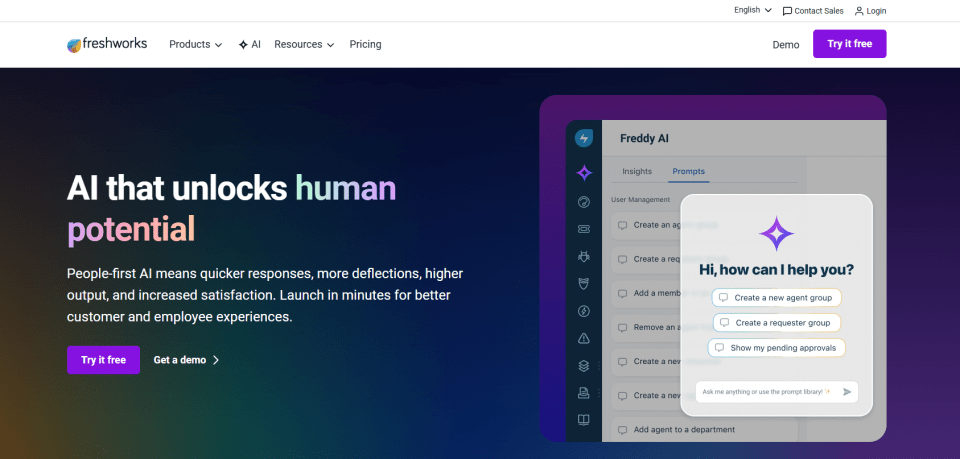Select Create a new agent group suggestion
This screenshot has width=960, height=459.
(776, 298)
